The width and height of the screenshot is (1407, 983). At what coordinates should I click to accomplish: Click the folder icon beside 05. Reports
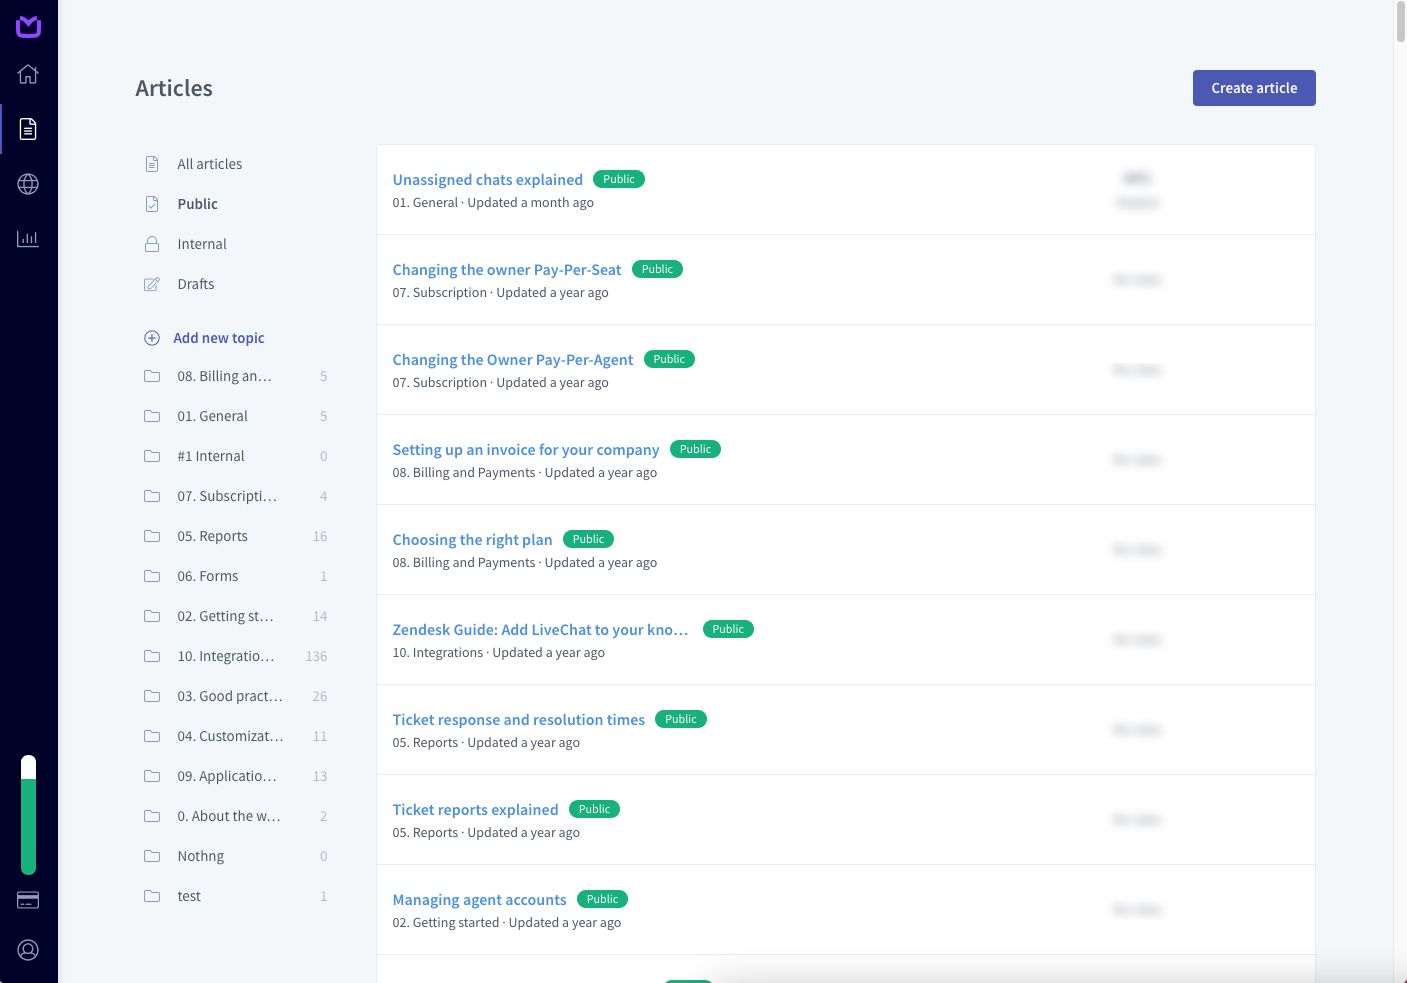152,536
